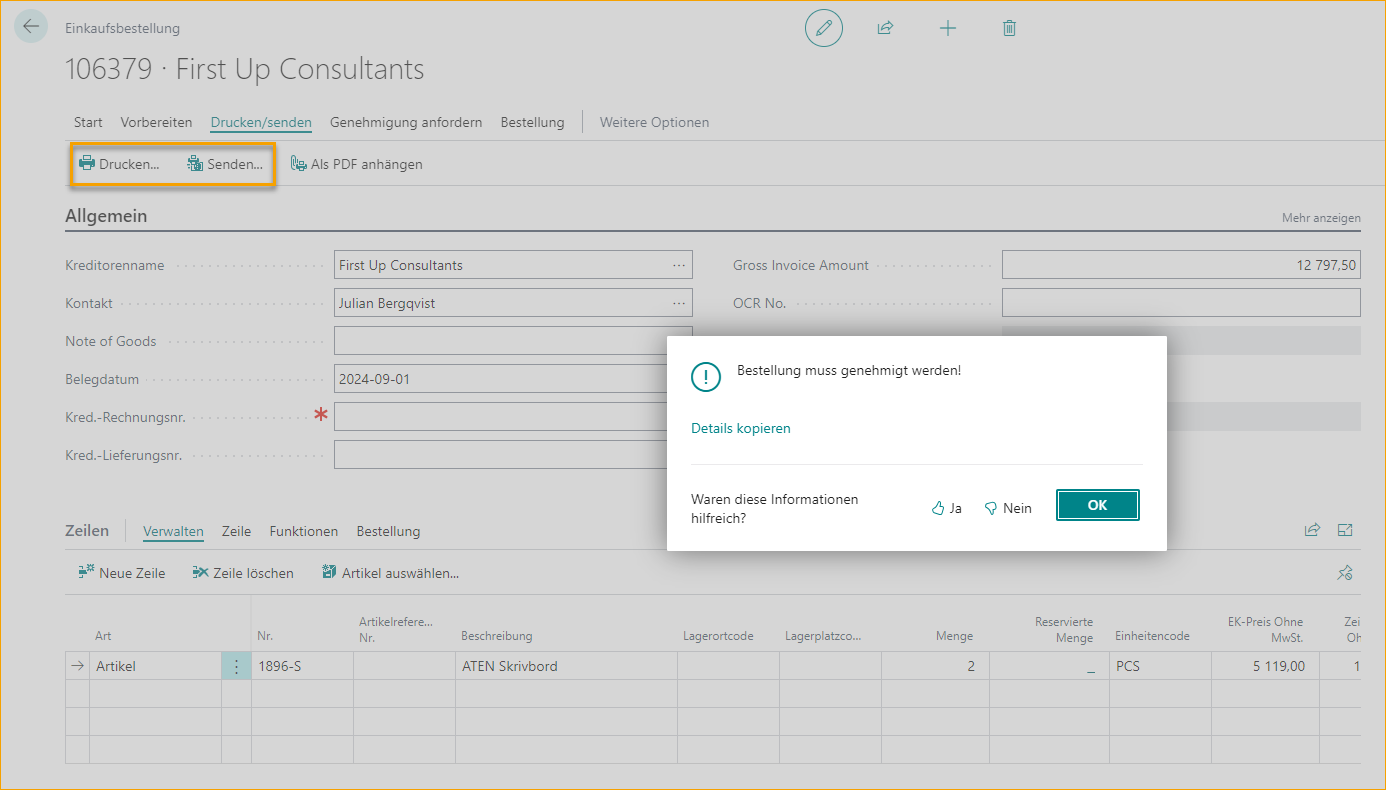The width and height of the screenshot is (1386, 790).
Task: Rate dialog unhelpful with Nein
Action: pyautogui.click(x=1008, y=508)
